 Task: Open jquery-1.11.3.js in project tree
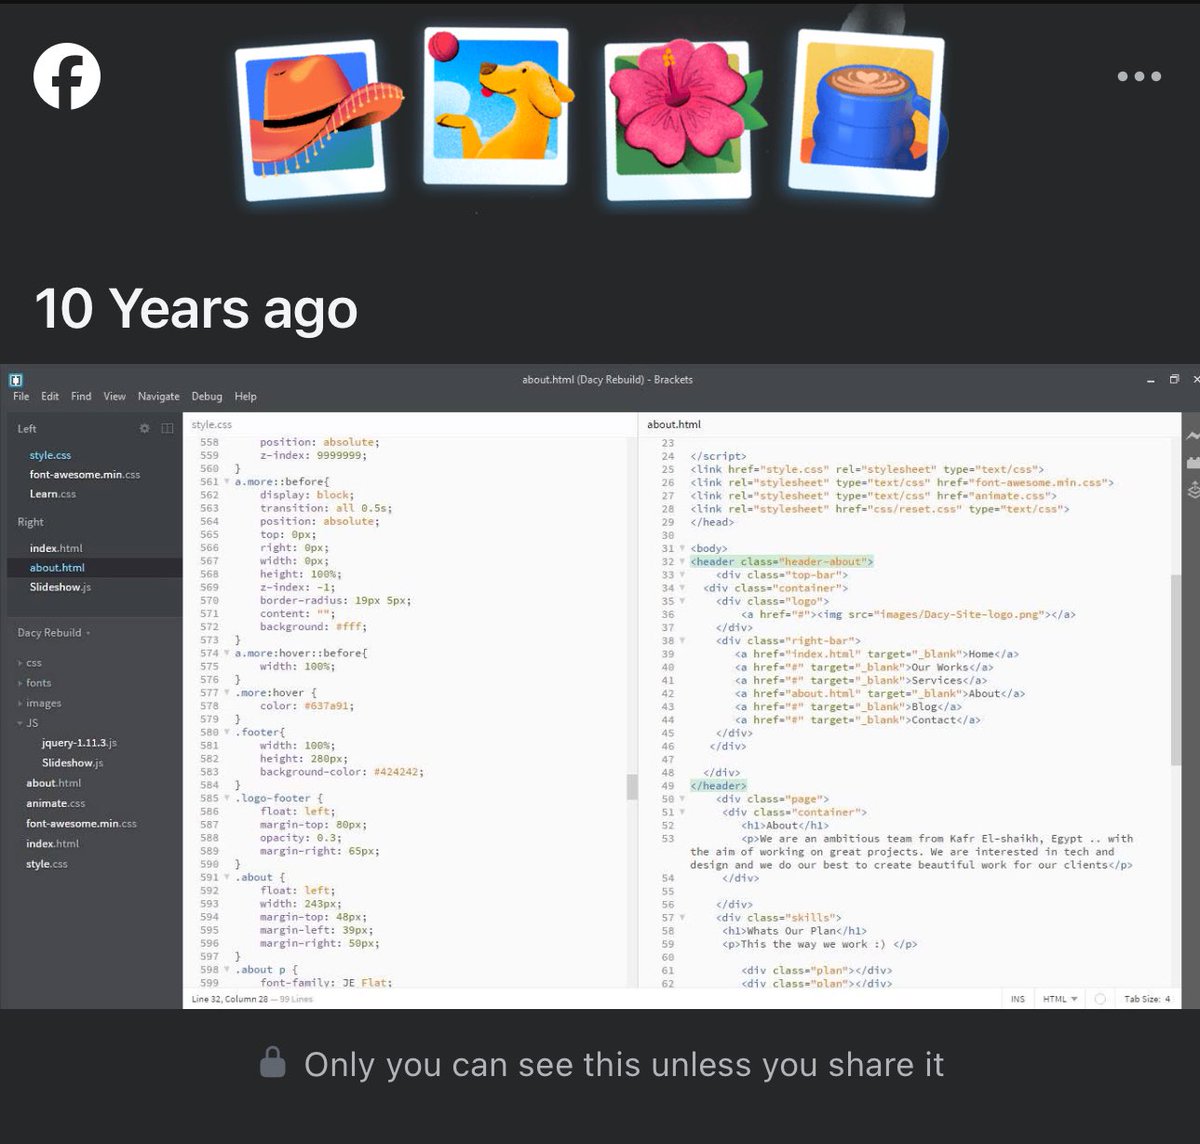click(79, 743)
